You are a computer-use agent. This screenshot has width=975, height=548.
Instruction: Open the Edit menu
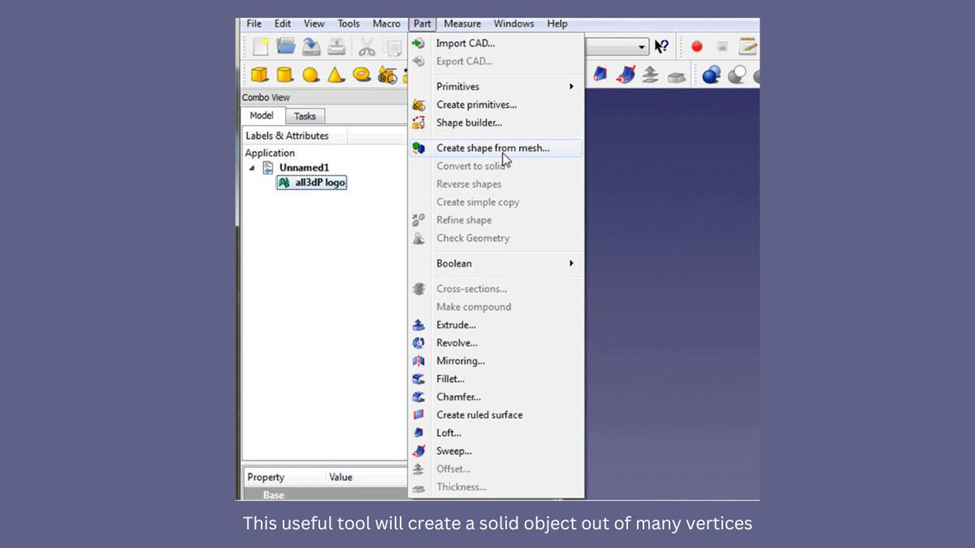pos(282,24)
